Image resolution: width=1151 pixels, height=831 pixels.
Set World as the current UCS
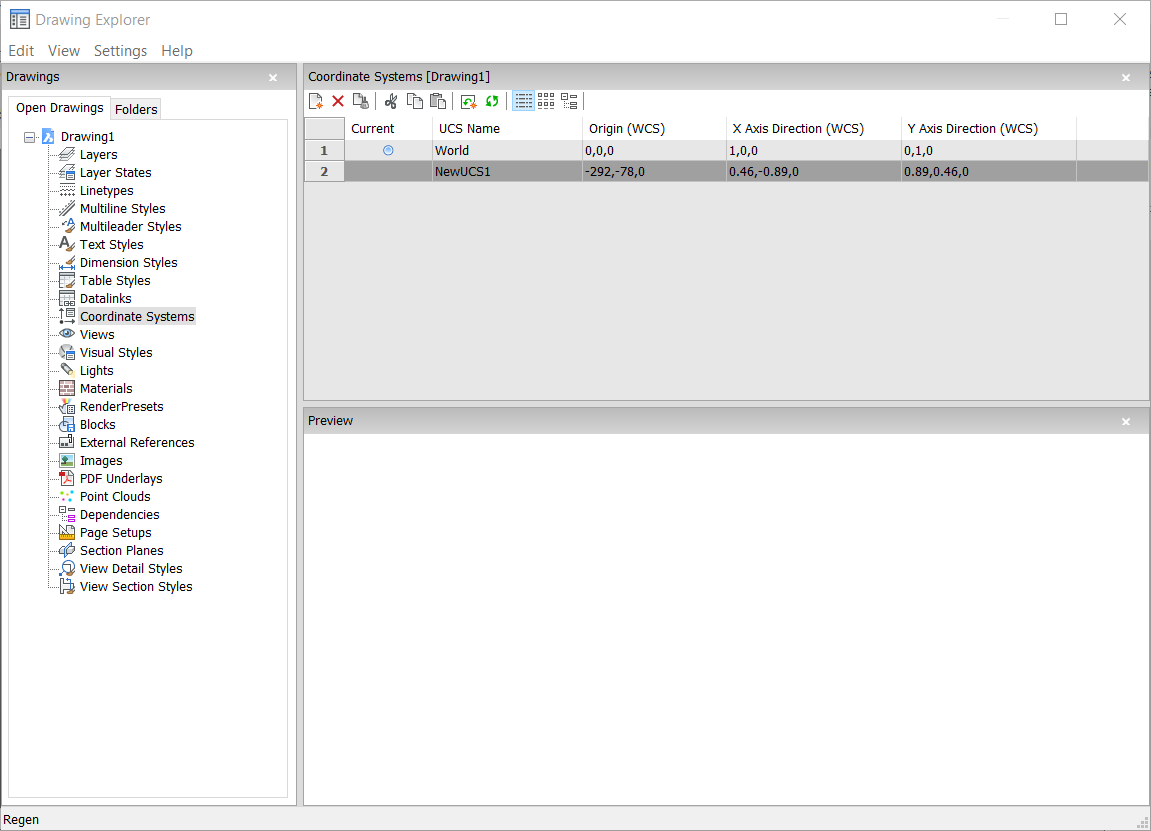pyautogui.click(x=388, y=150)
